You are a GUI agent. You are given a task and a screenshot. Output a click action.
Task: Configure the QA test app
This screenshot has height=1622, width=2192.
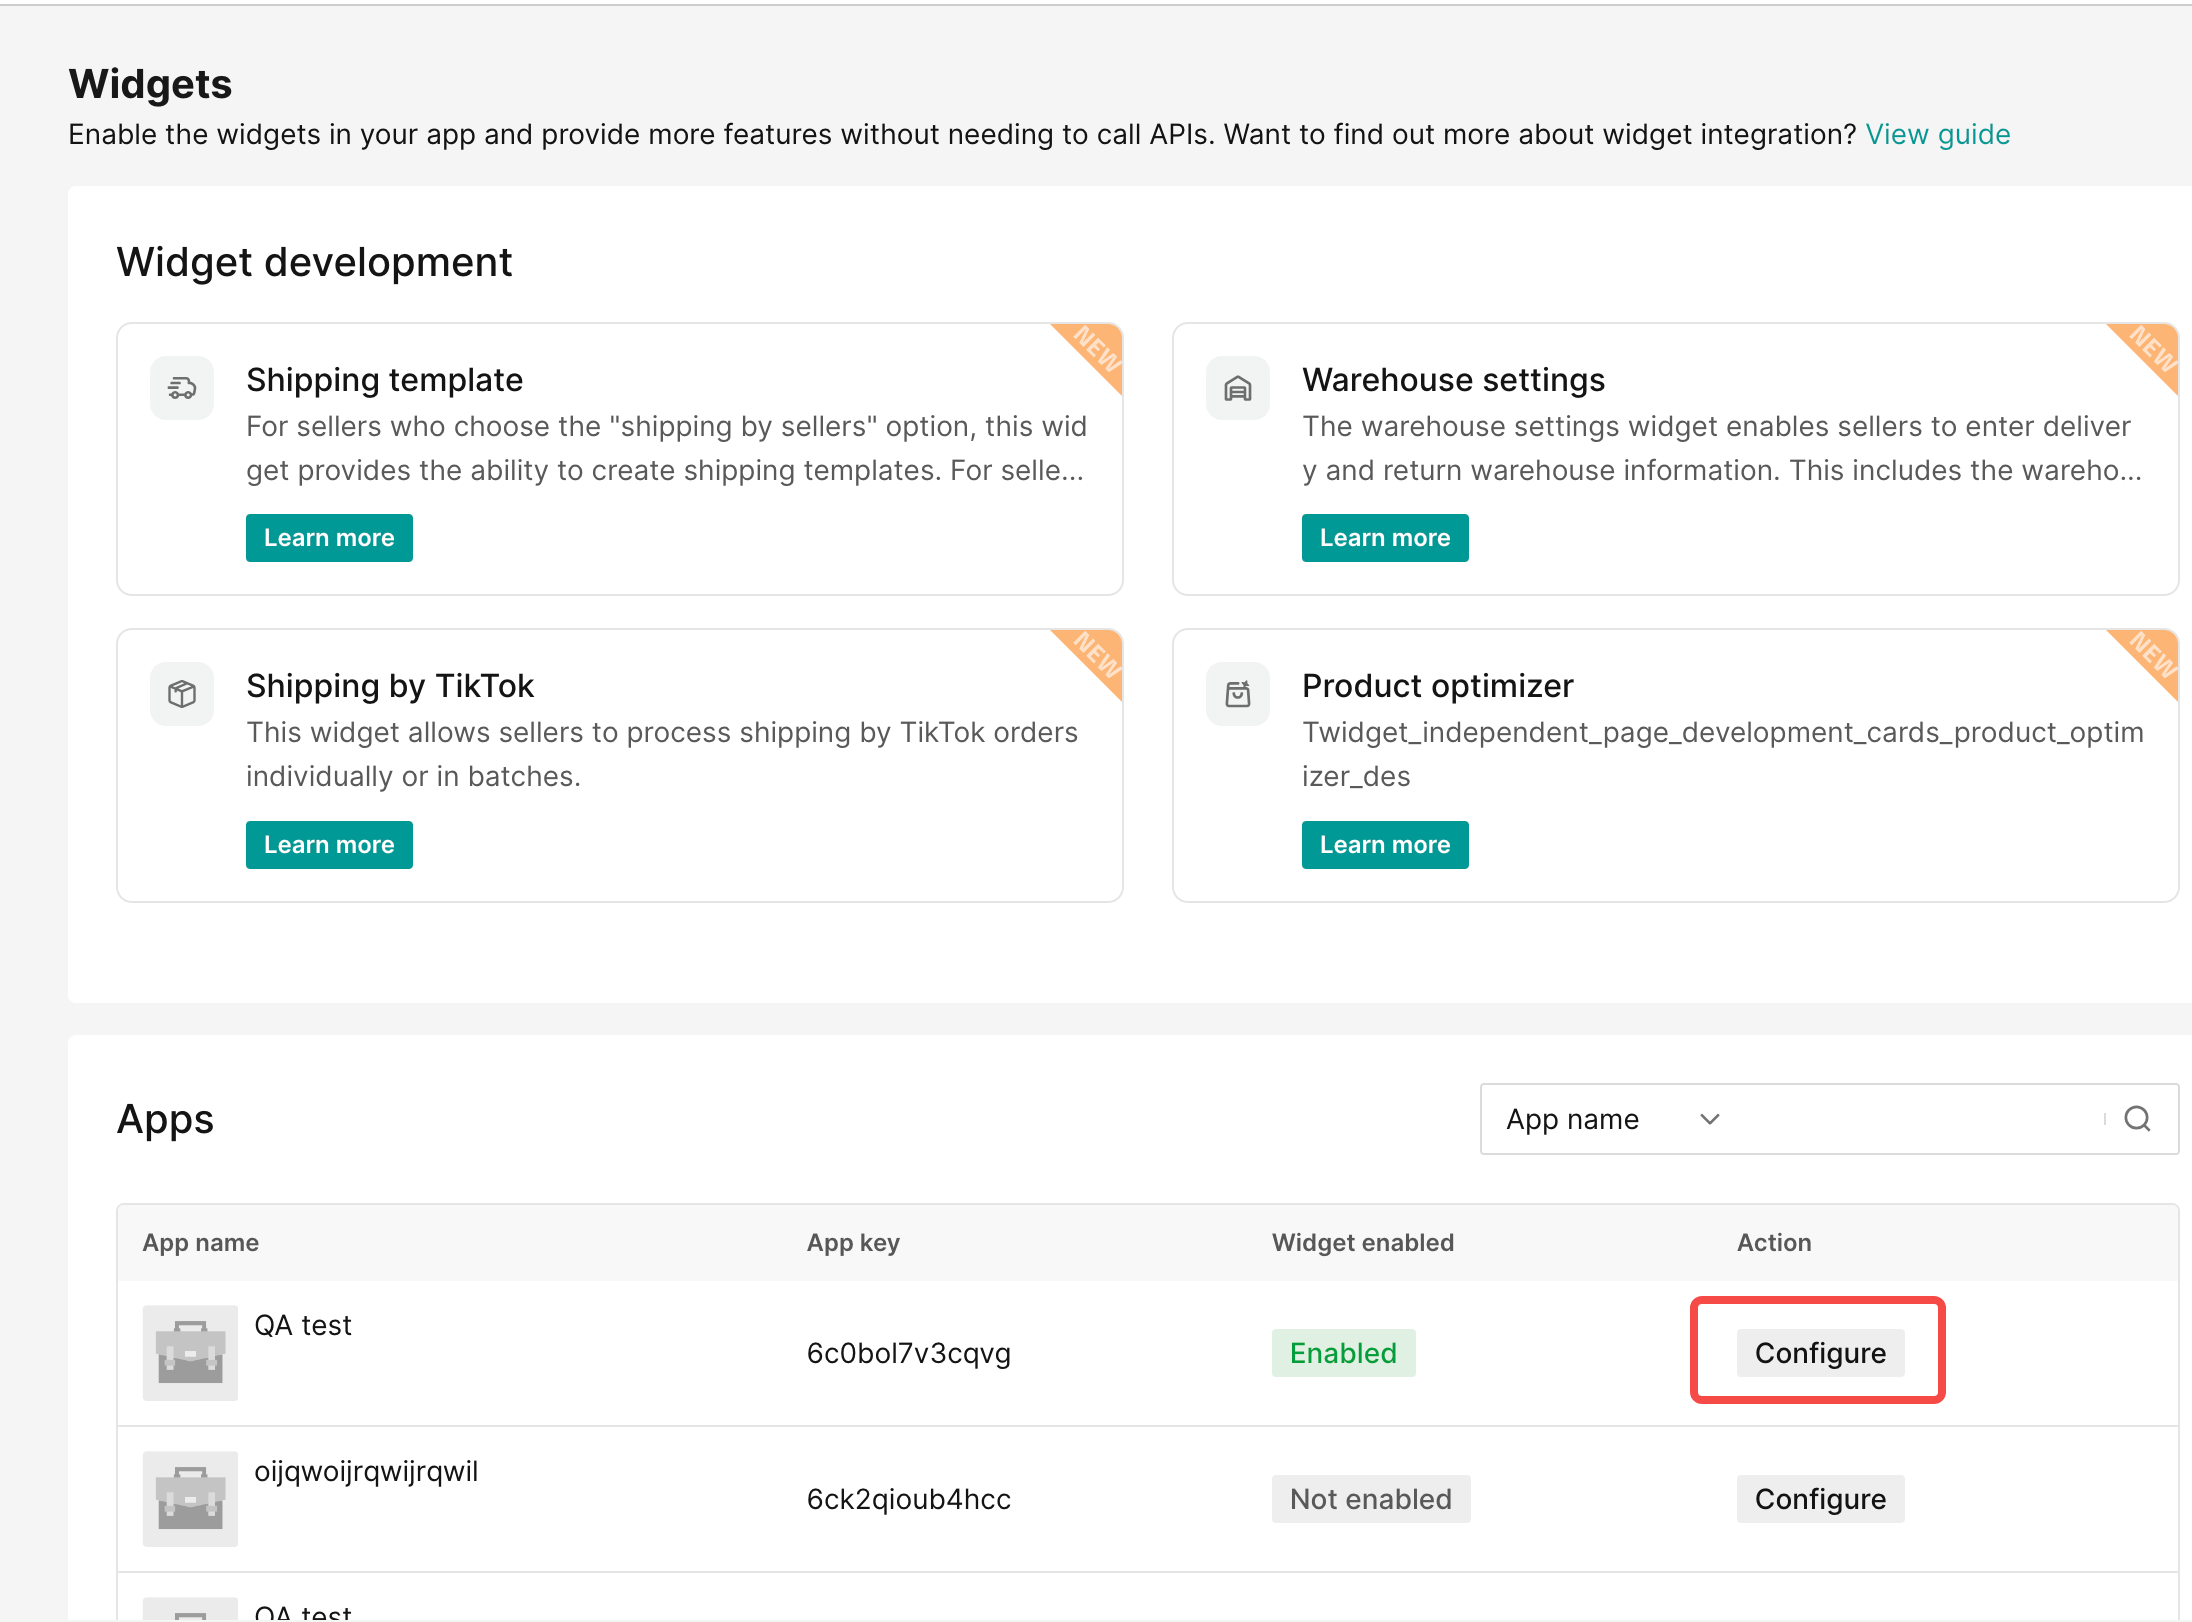point(1820,1353)
